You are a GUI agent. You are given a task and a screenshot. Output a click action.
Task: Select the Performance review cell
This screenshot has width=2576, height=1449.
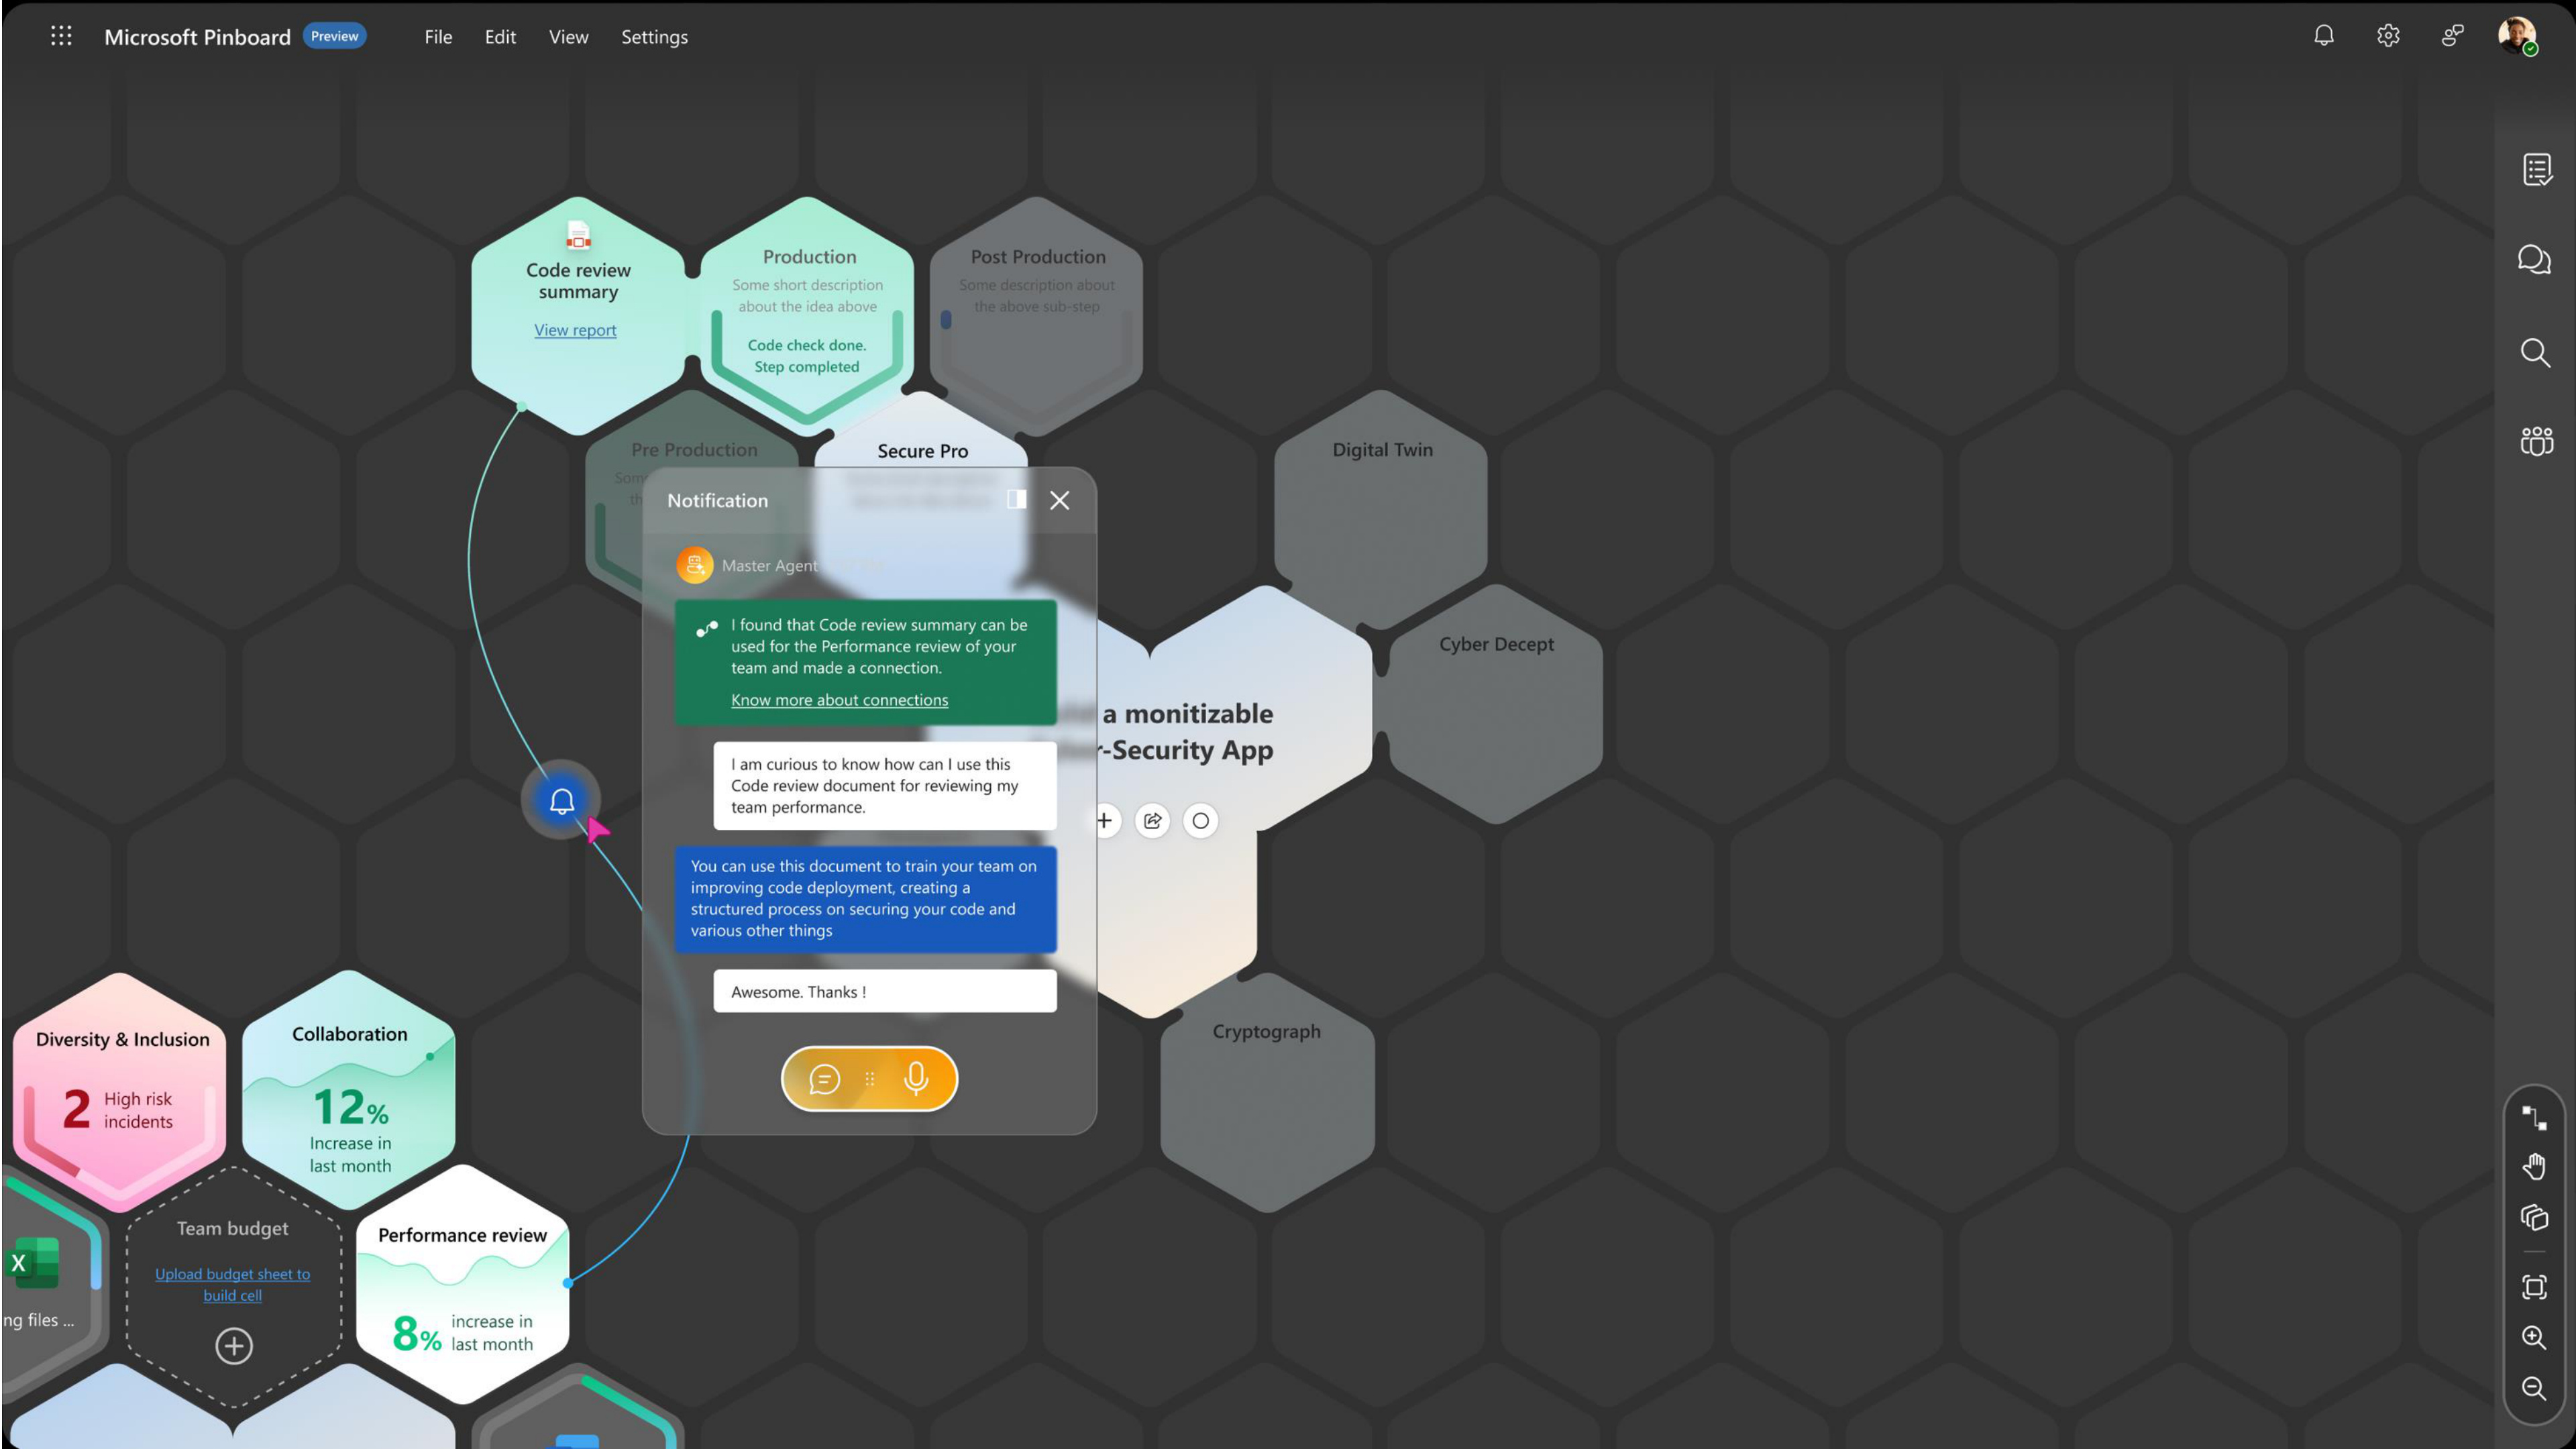click(x=463, y=1285)
